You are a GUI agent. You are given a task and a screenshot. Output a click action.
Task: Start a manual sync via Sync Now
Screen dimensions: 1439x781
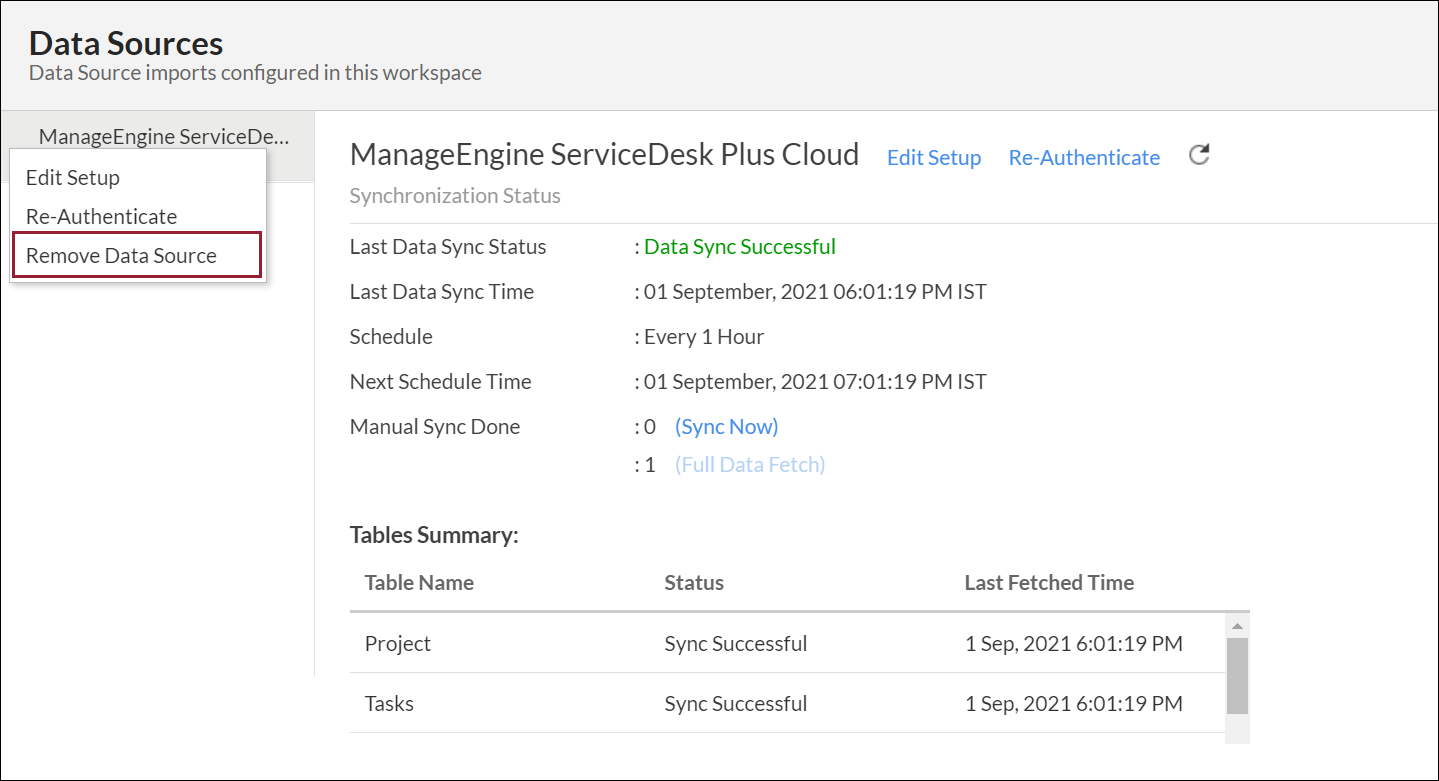[x=726, y=427]
